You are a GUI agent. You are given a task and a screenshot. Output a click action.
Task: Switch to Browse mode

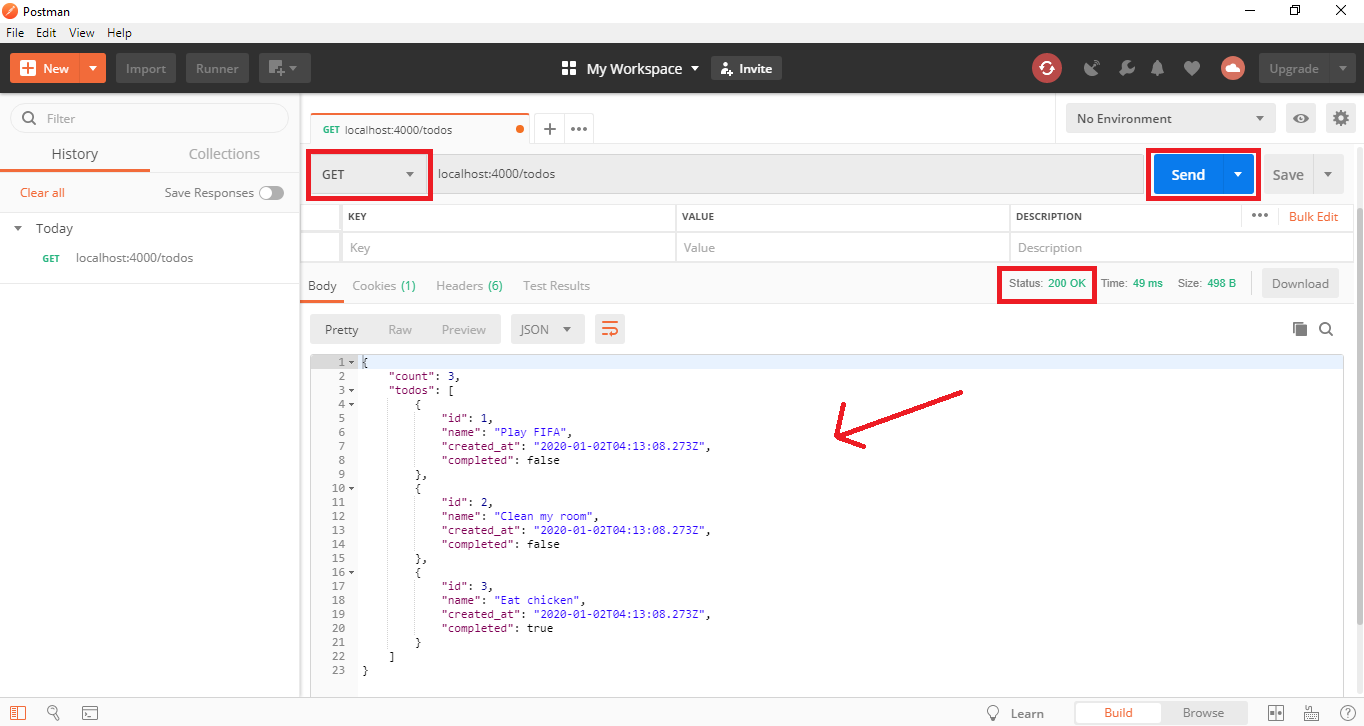(1203, 713)
